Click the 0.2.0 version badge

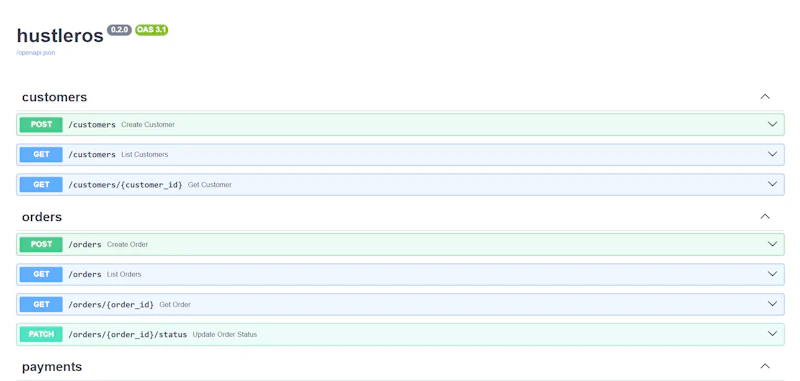[119, 30]
